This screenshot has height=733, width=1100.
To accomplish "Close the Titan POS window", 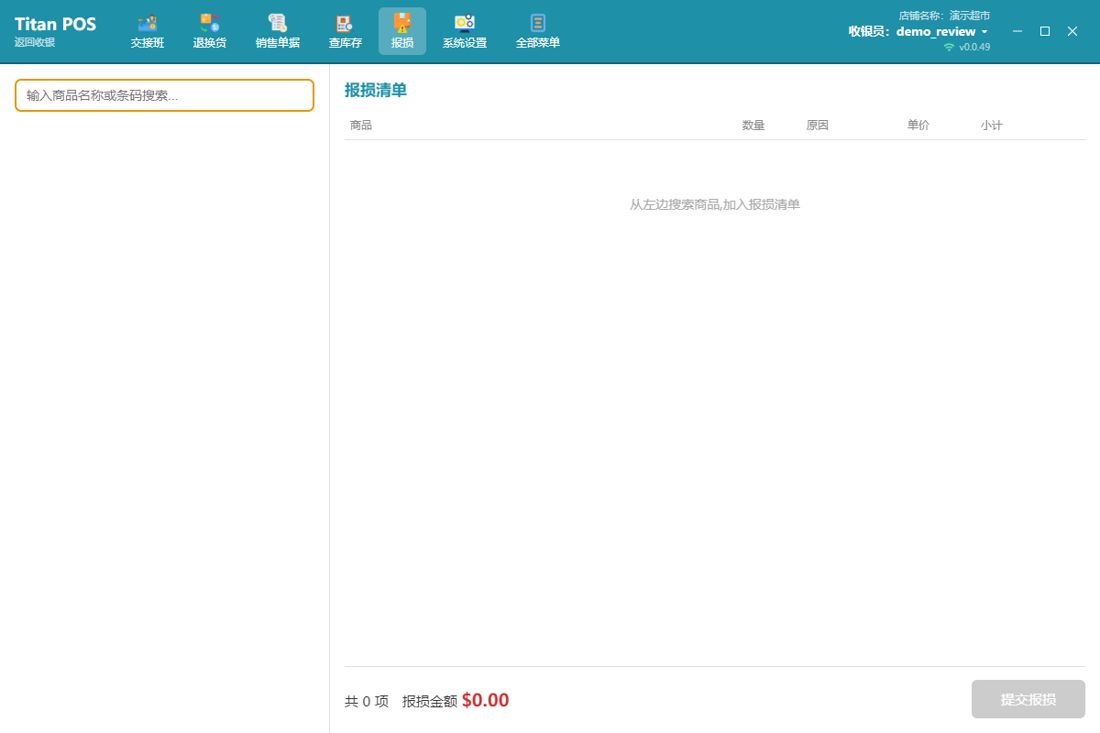I will click(x=1072, y=31).
